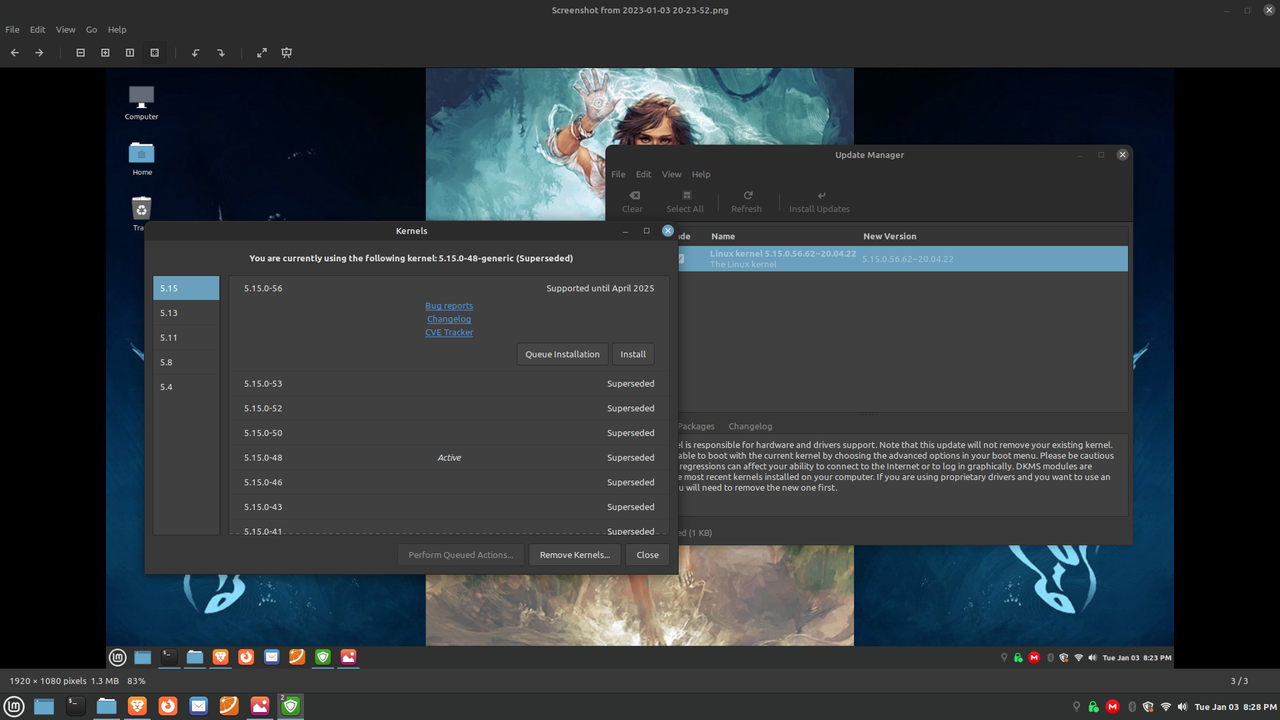Viewport: 1280px width, 720px height.
Task: Switch to the Changelog tab
Action: (x=749, y=425)
